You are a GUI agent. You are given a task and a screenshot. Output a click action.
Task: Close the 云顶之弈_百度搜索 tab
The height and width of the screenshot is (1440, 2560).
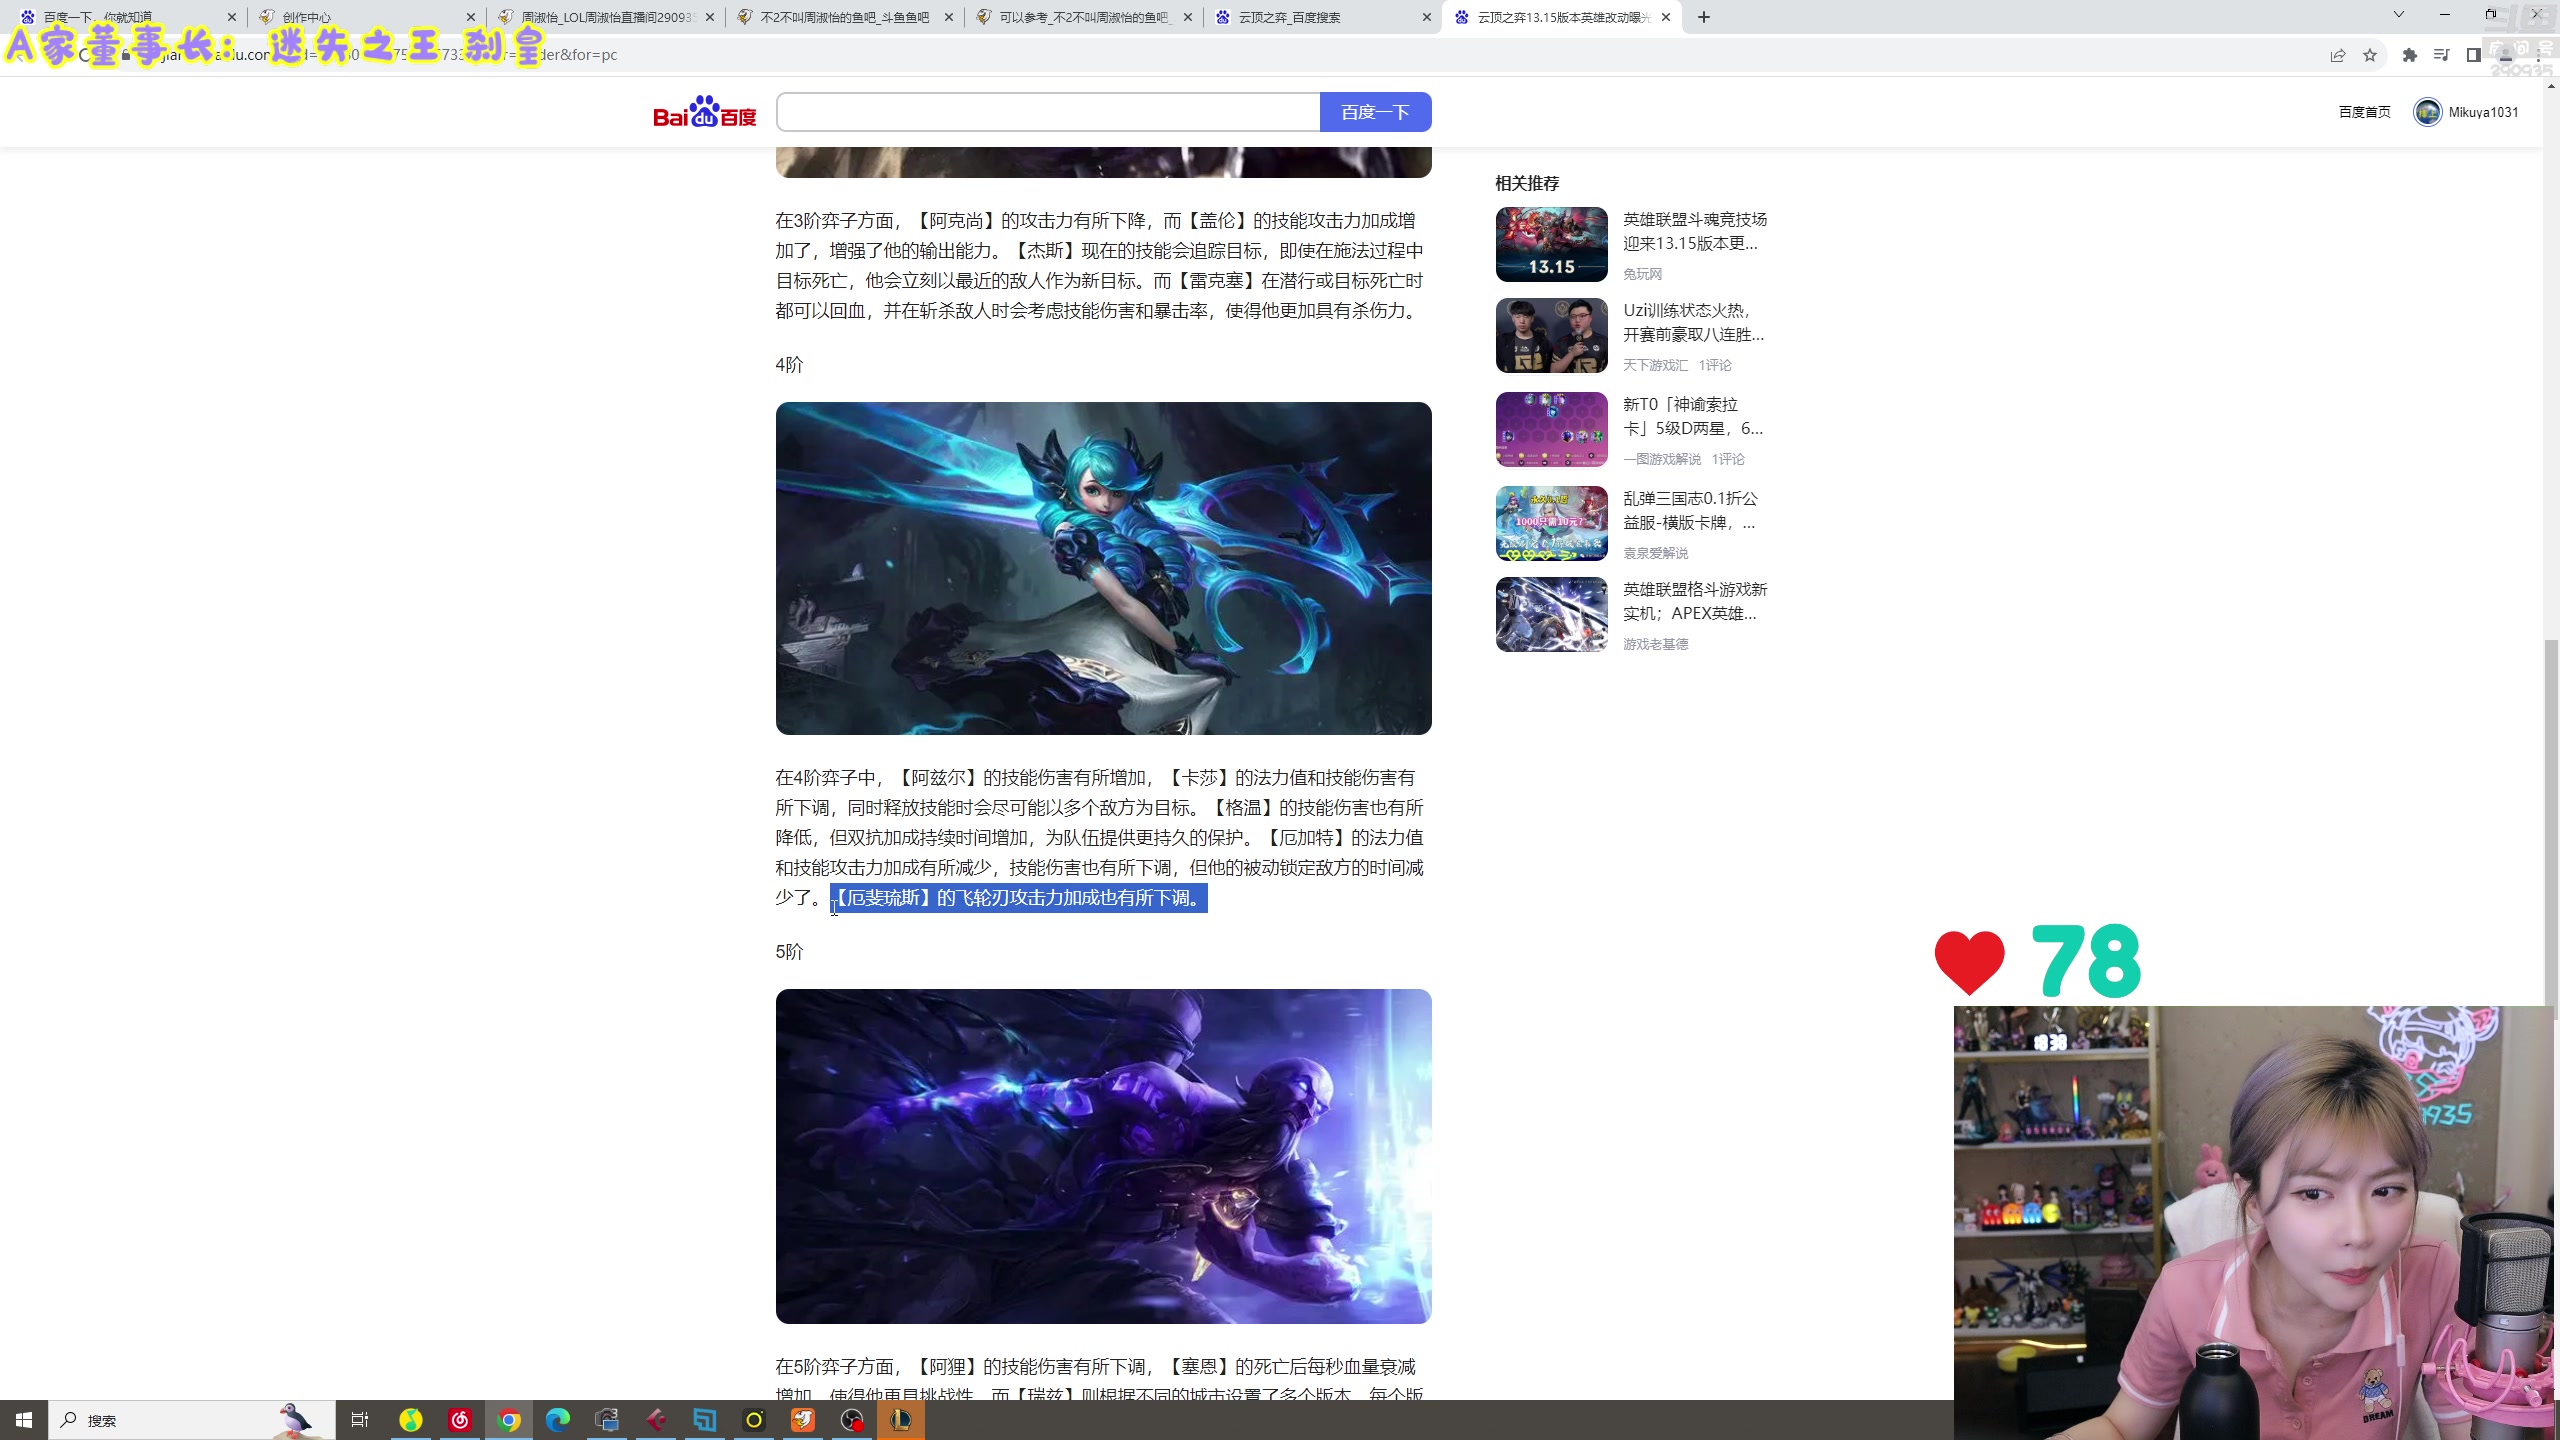pyautogui.click(x=1427, y=17)
